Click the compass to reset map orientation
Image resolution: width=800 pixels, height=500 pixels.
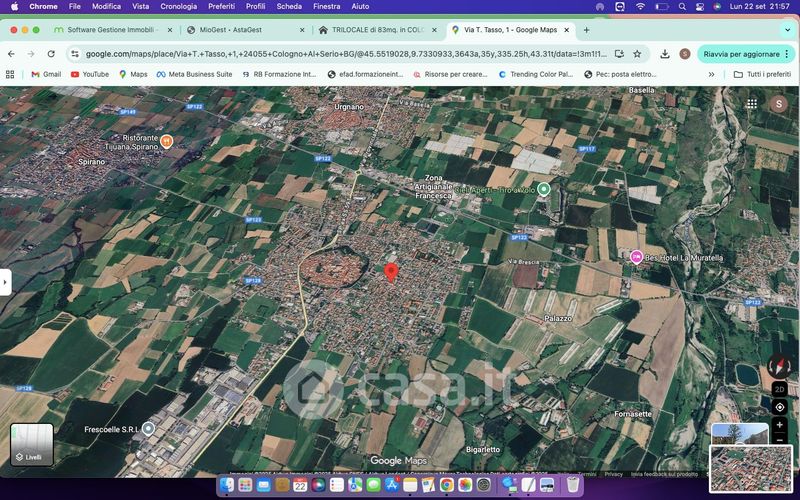click(x=779, y=367)
